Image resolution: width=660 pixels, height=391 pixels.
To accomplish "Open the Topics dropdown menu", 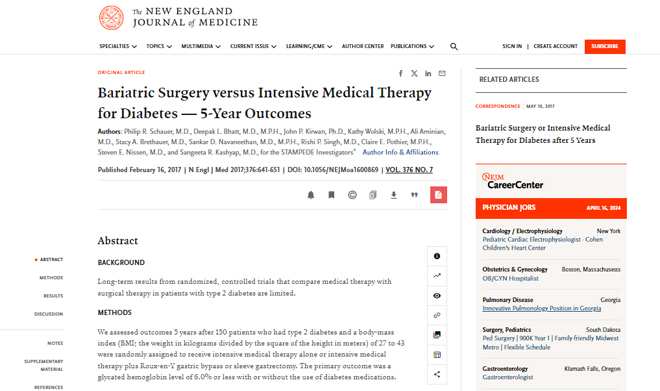I will tap(159, 46).
